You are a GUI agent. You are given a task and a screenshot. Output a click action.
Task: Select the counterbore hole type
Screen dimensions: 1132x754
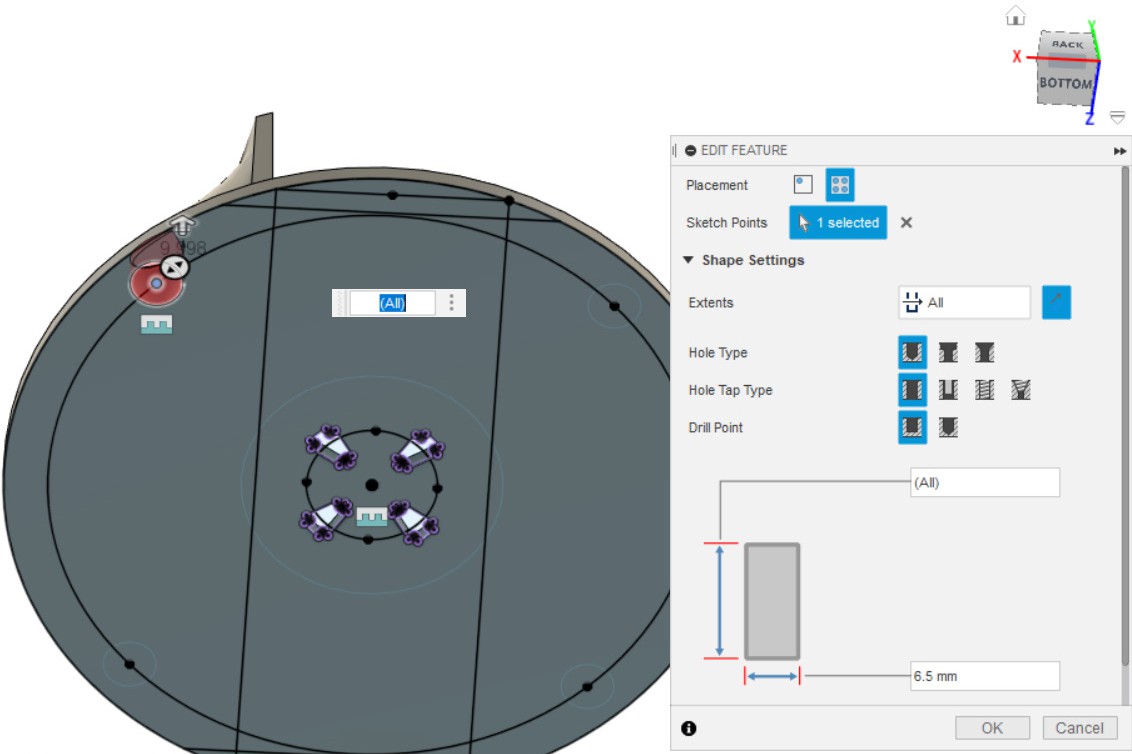coord(948,353)
